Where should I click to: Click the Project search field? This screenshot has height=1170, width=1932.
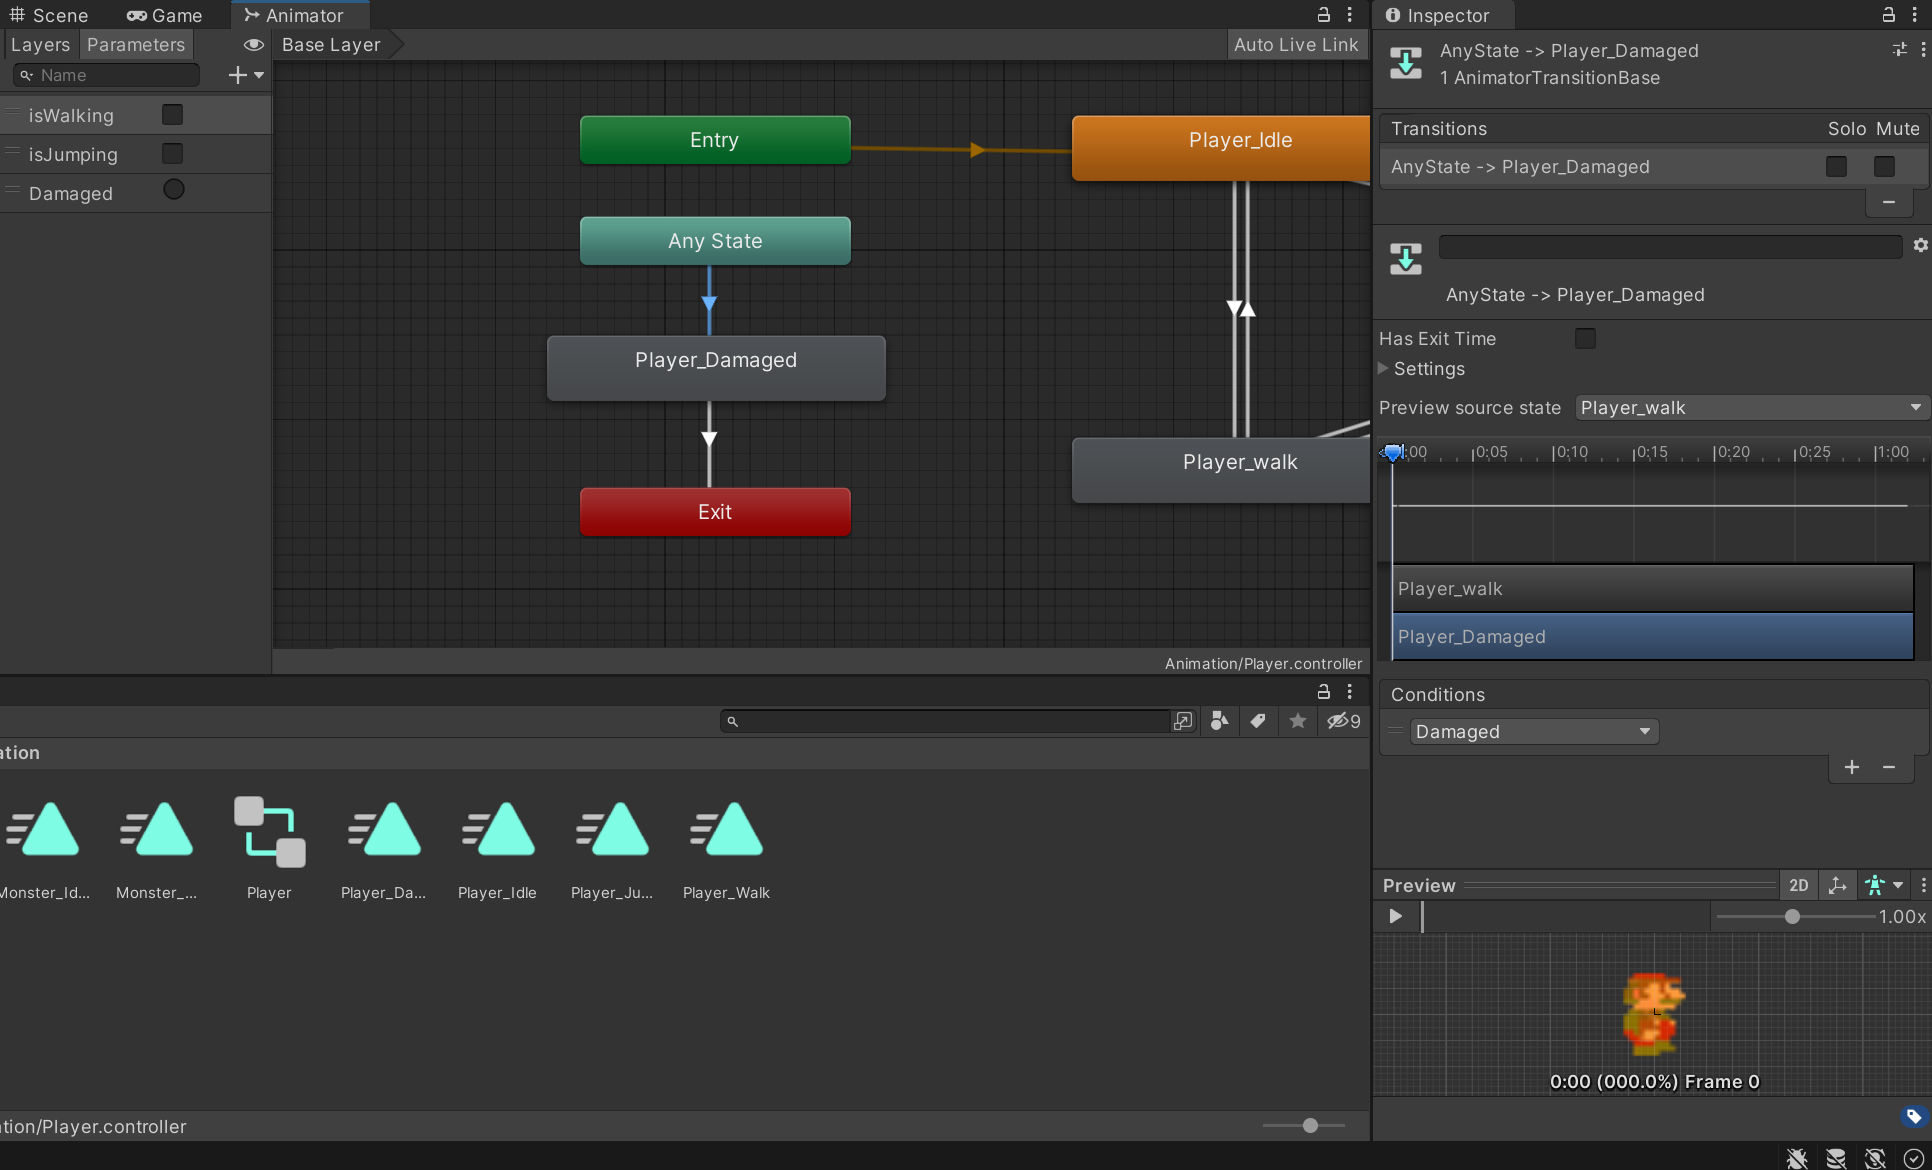[x=945, y=721]
